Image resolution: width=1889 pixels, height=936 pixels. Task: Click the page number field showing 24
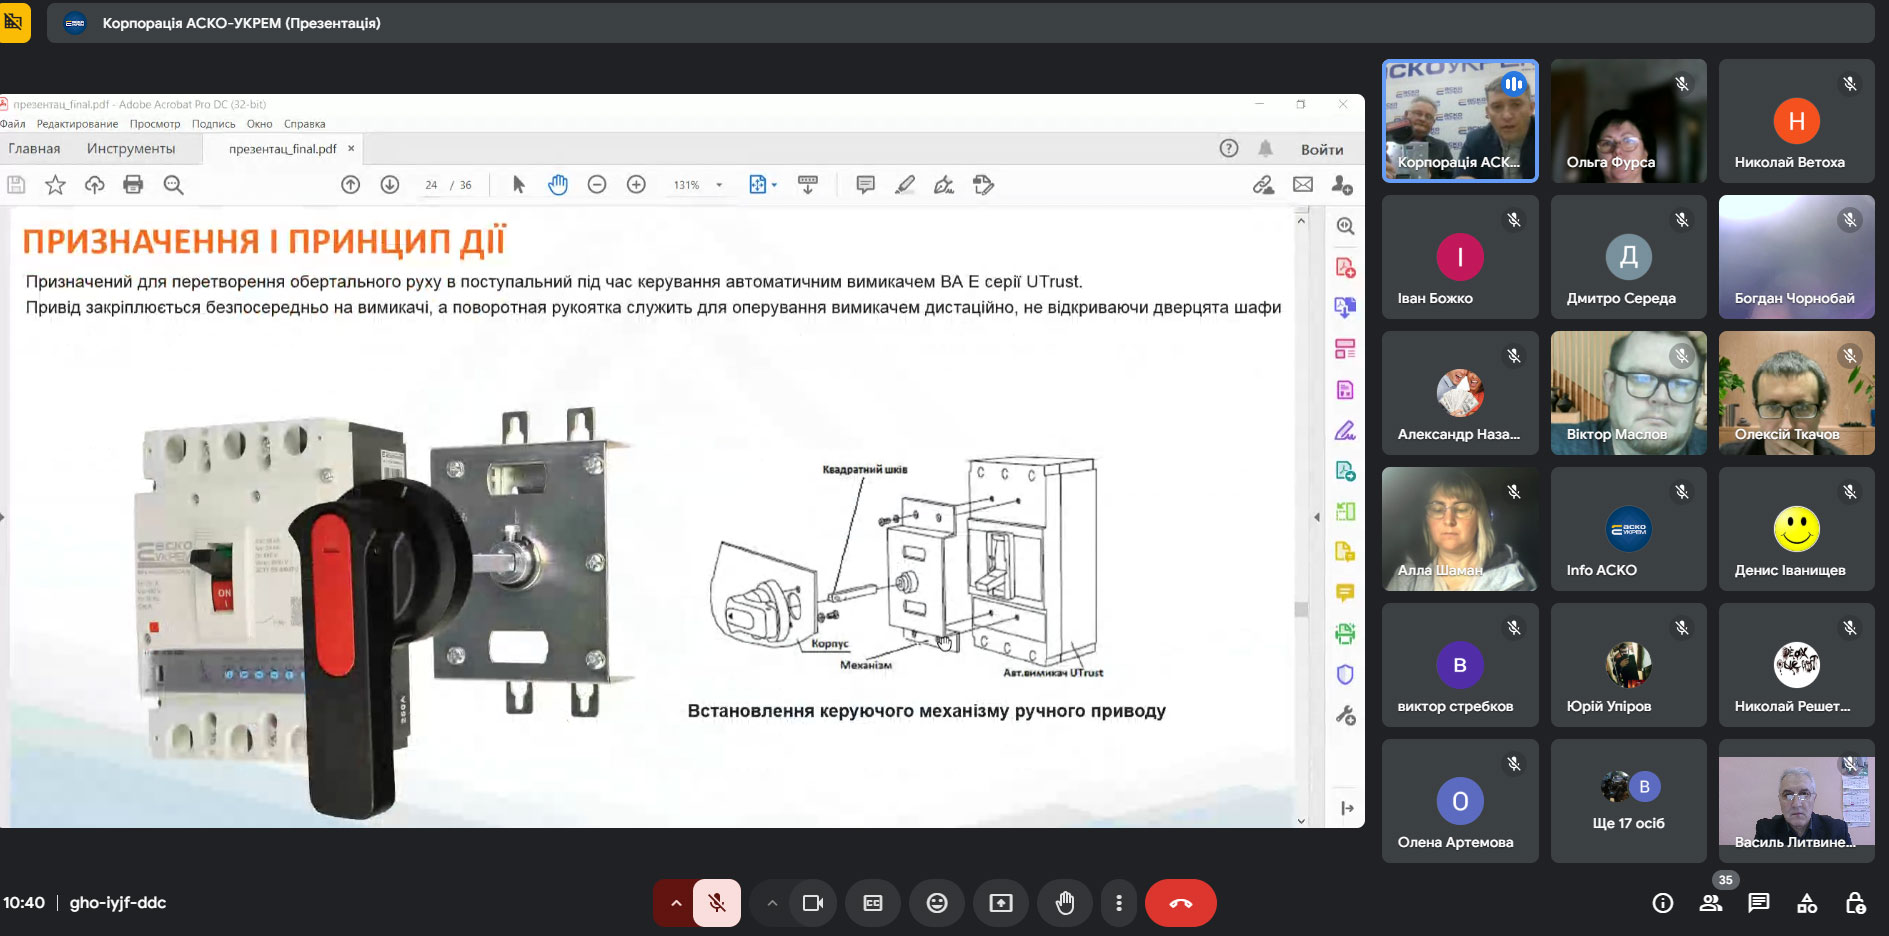431,185
